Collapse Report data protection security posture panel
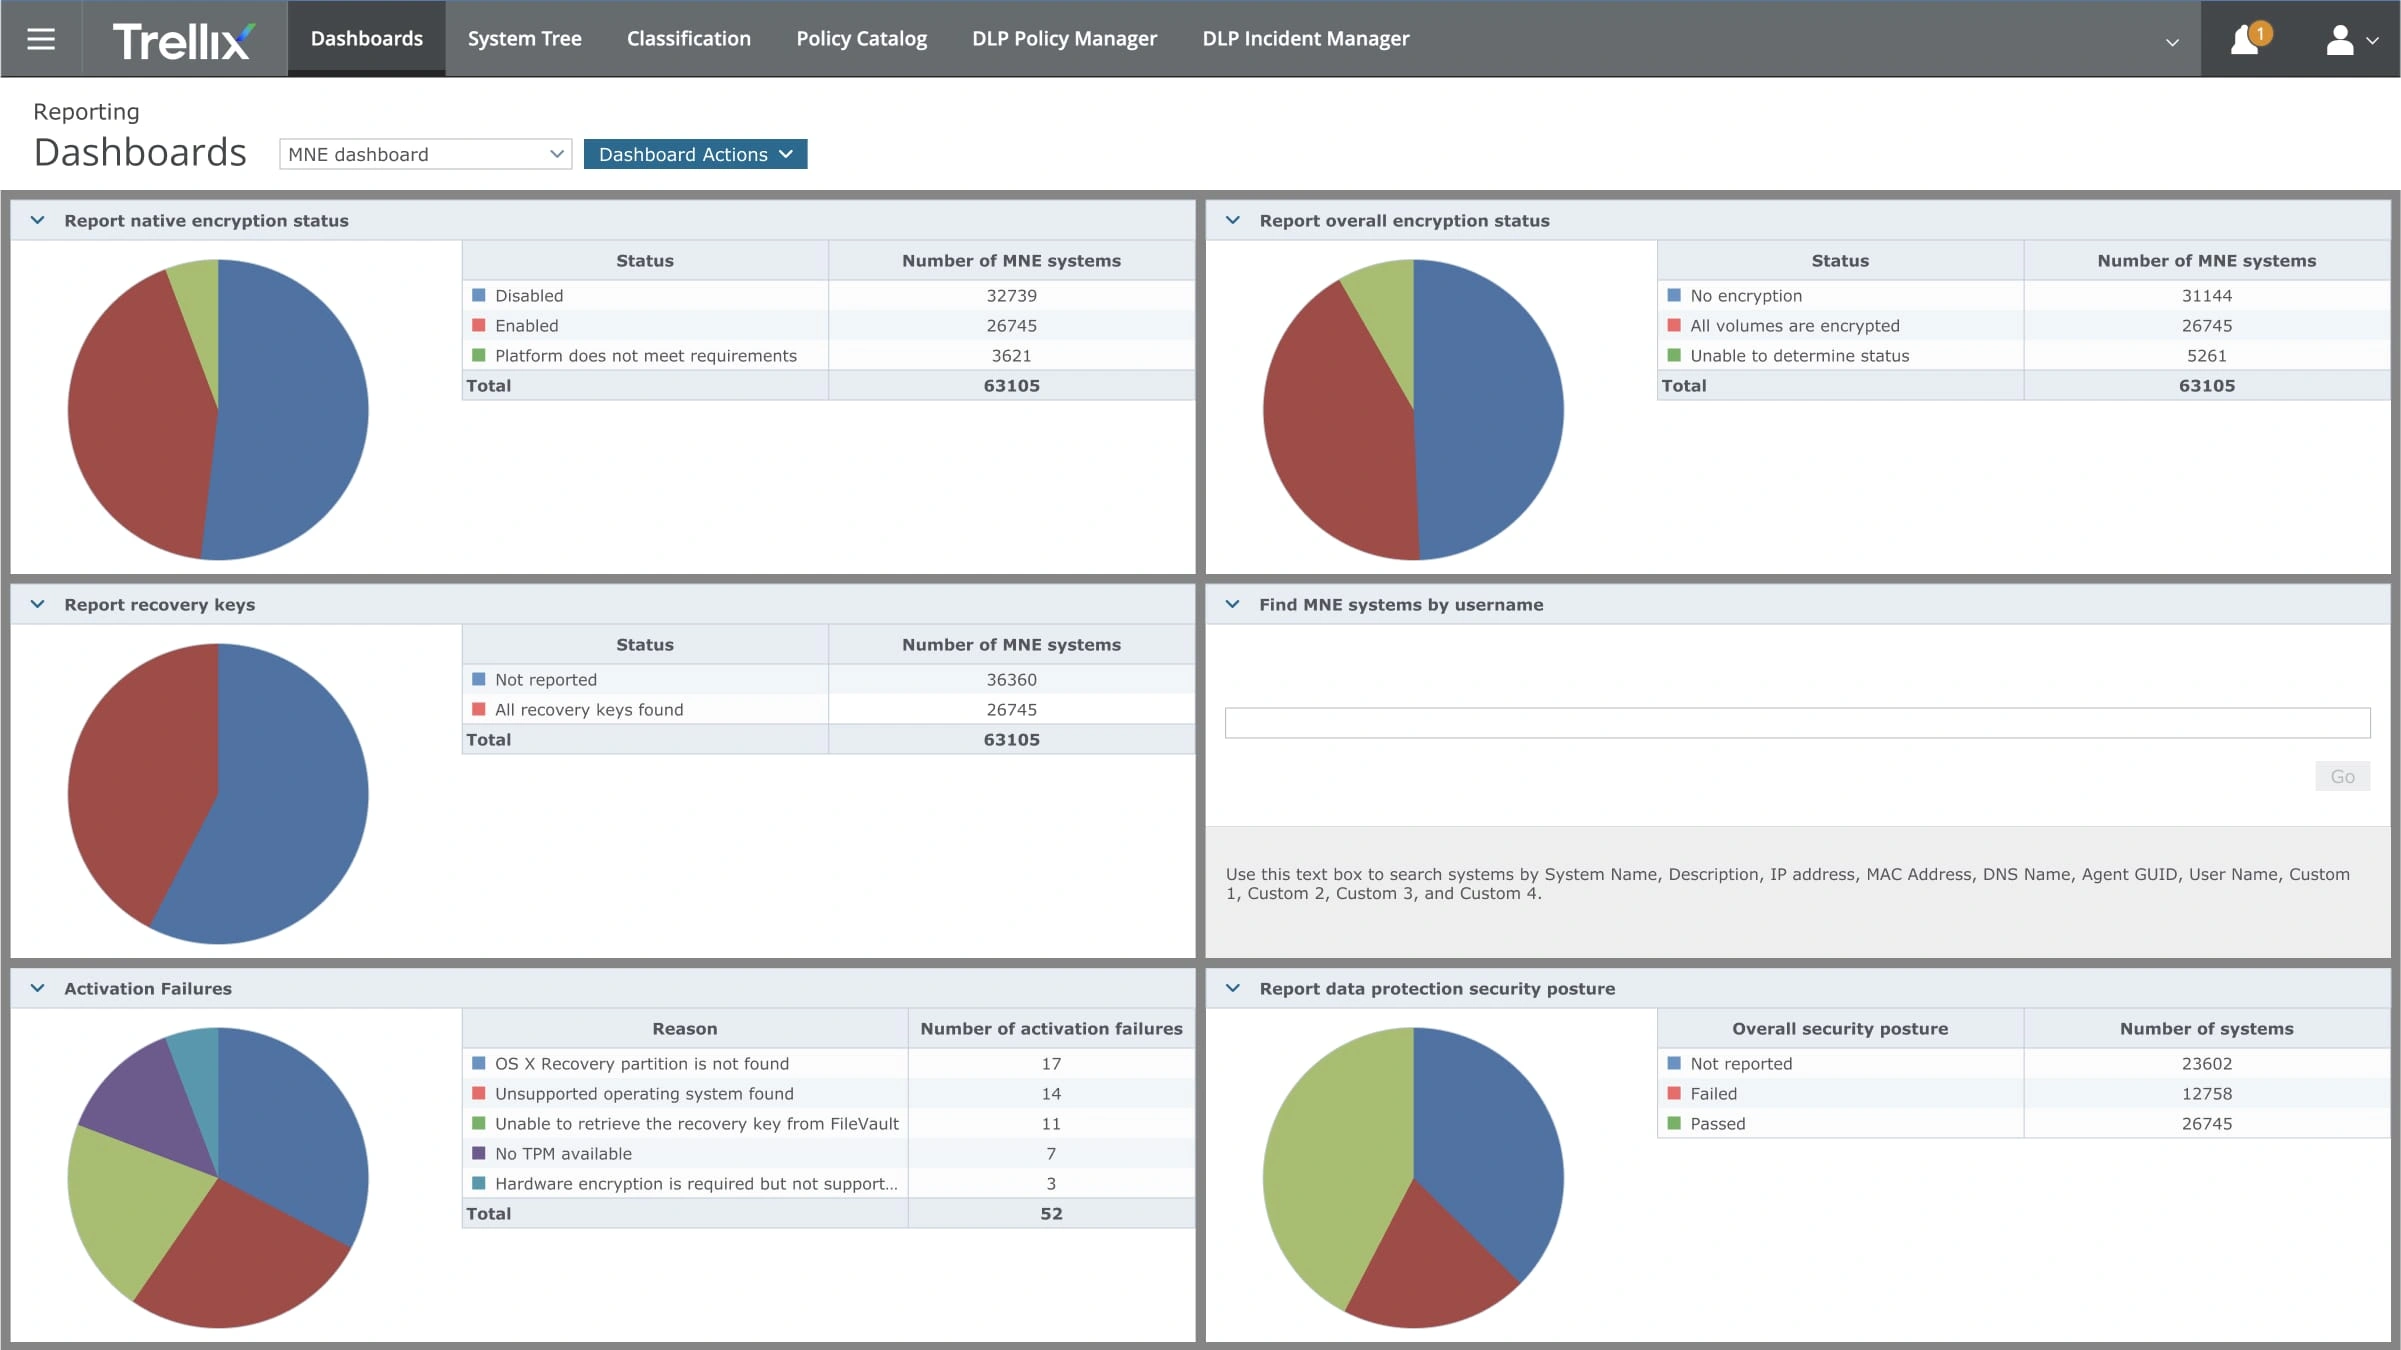 1233,988
